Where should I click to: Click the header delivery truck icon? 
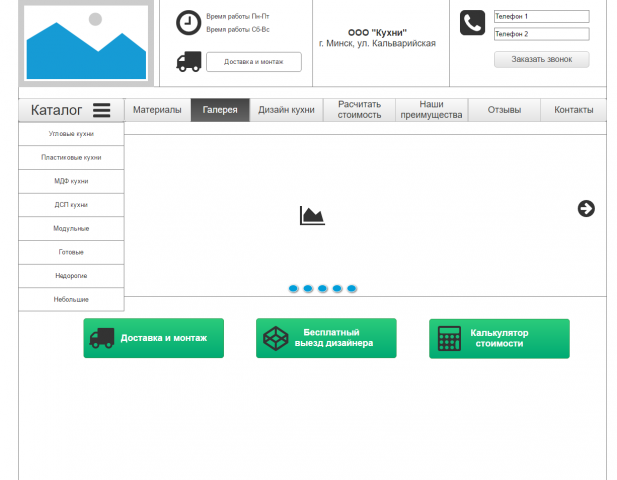[x=189, y=62]
